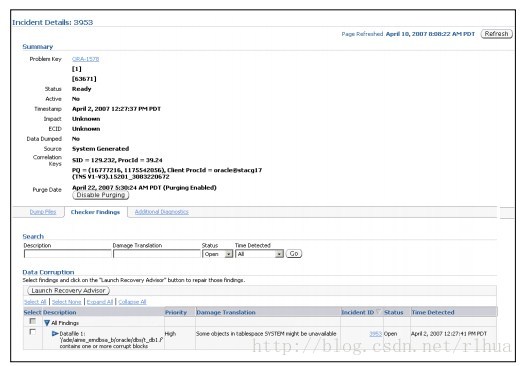The image size is (523, 366).
Task: Select the Checker Findings tab
Action: (x=95, y=212)
